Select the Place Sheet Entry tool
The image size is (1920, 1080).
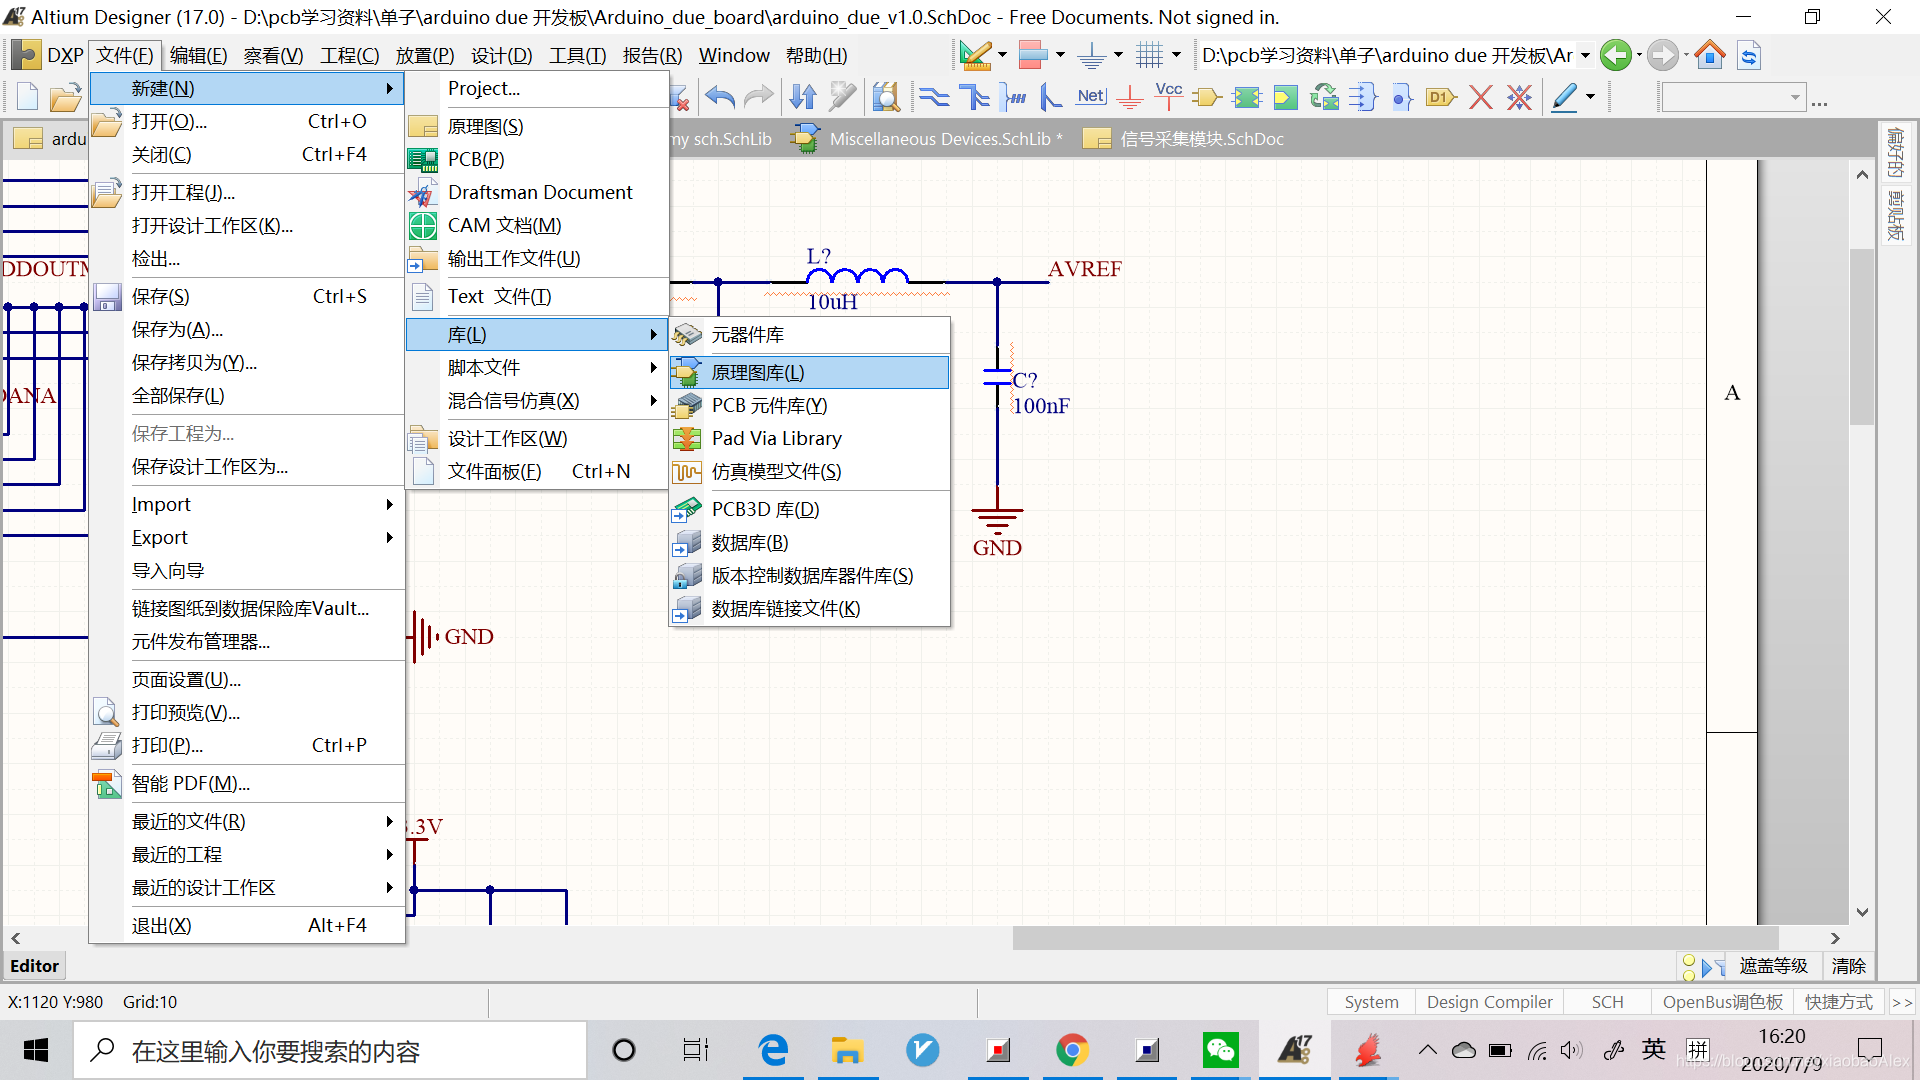coord(1286,97)
